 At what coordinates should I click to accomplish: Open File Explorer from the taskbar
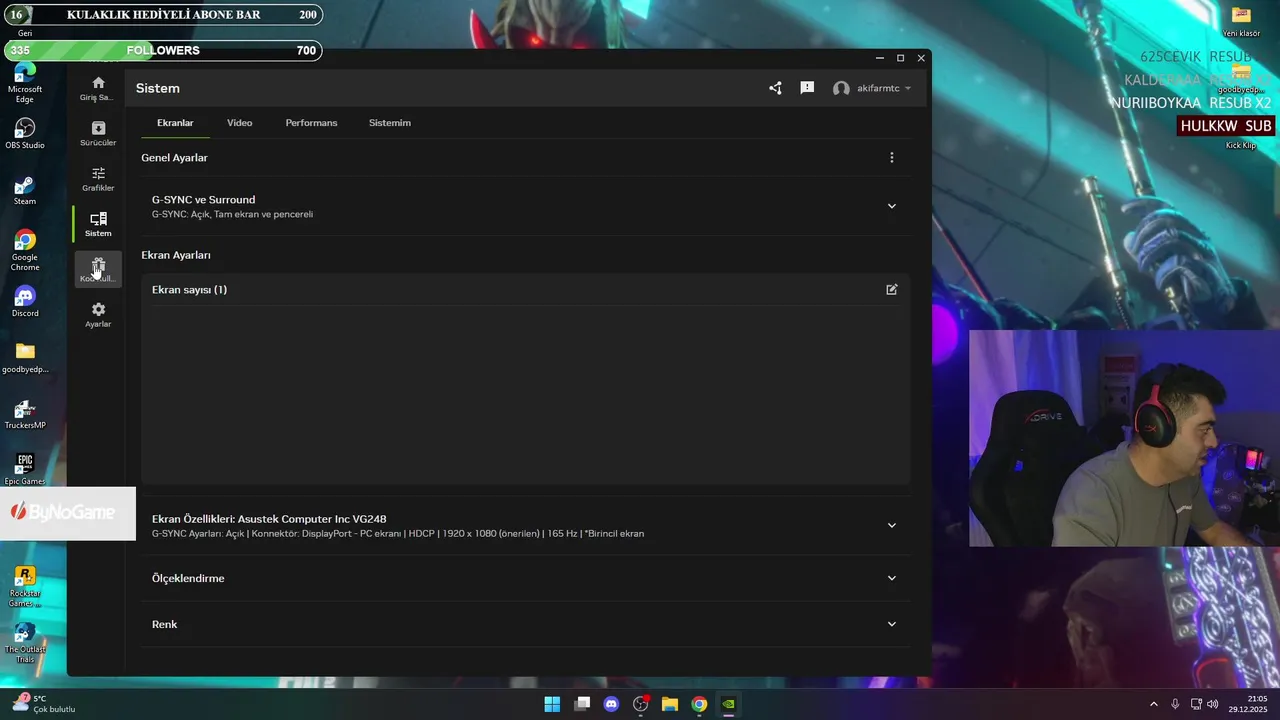(670, 704)
